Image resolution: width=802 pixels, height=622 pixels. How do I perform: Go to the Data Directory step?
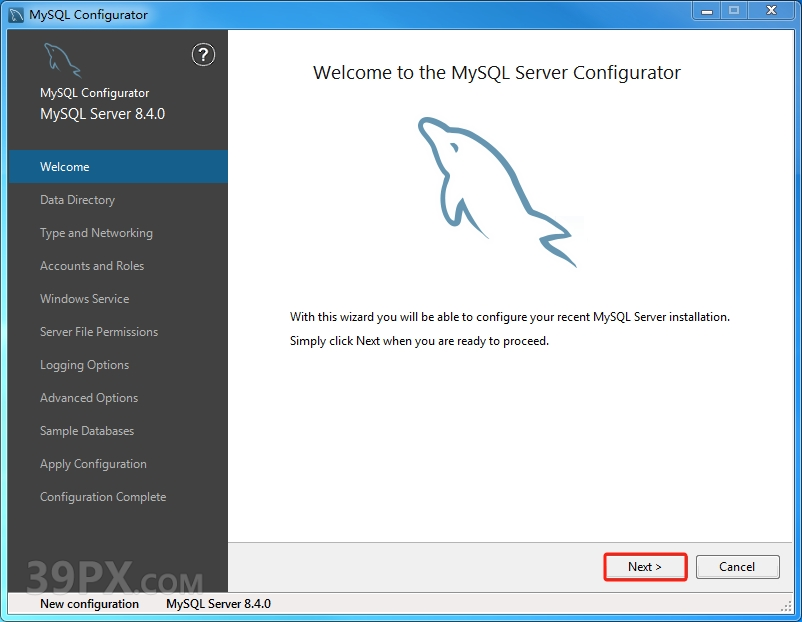[77, 200]
